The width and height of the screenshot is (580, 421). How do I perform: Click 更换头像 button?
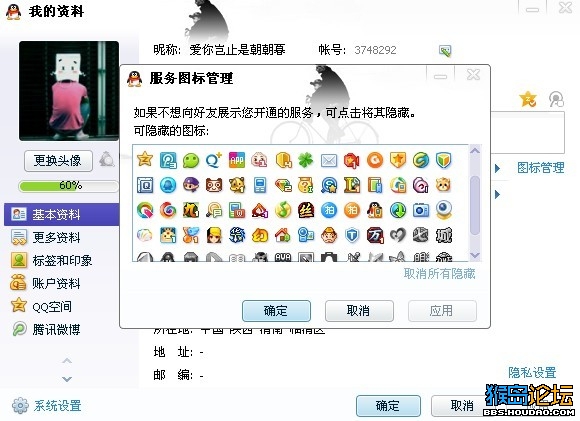(x=58, y=161)
